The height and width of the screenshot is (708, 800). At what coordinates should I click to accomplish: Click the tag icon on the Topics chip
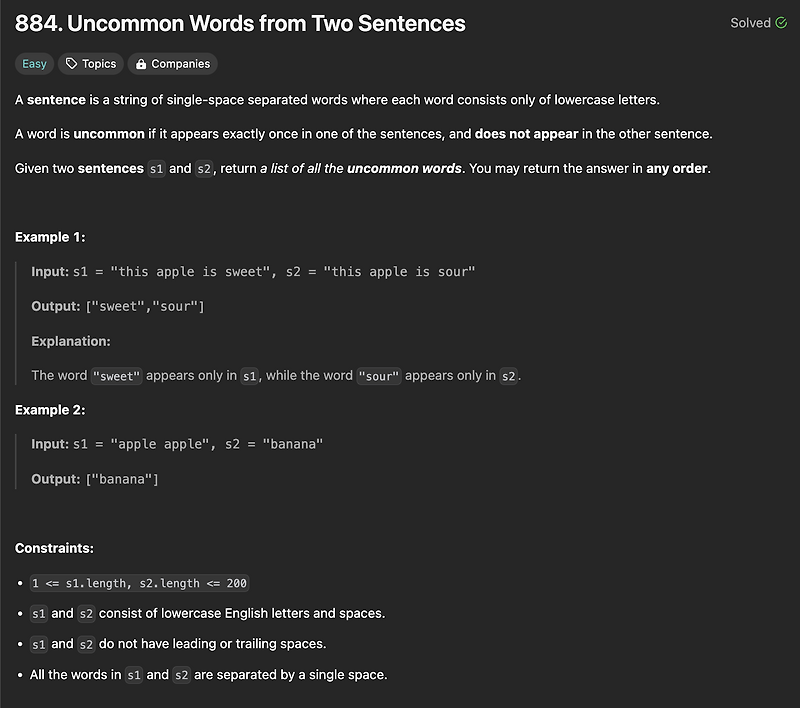point(74,63)
